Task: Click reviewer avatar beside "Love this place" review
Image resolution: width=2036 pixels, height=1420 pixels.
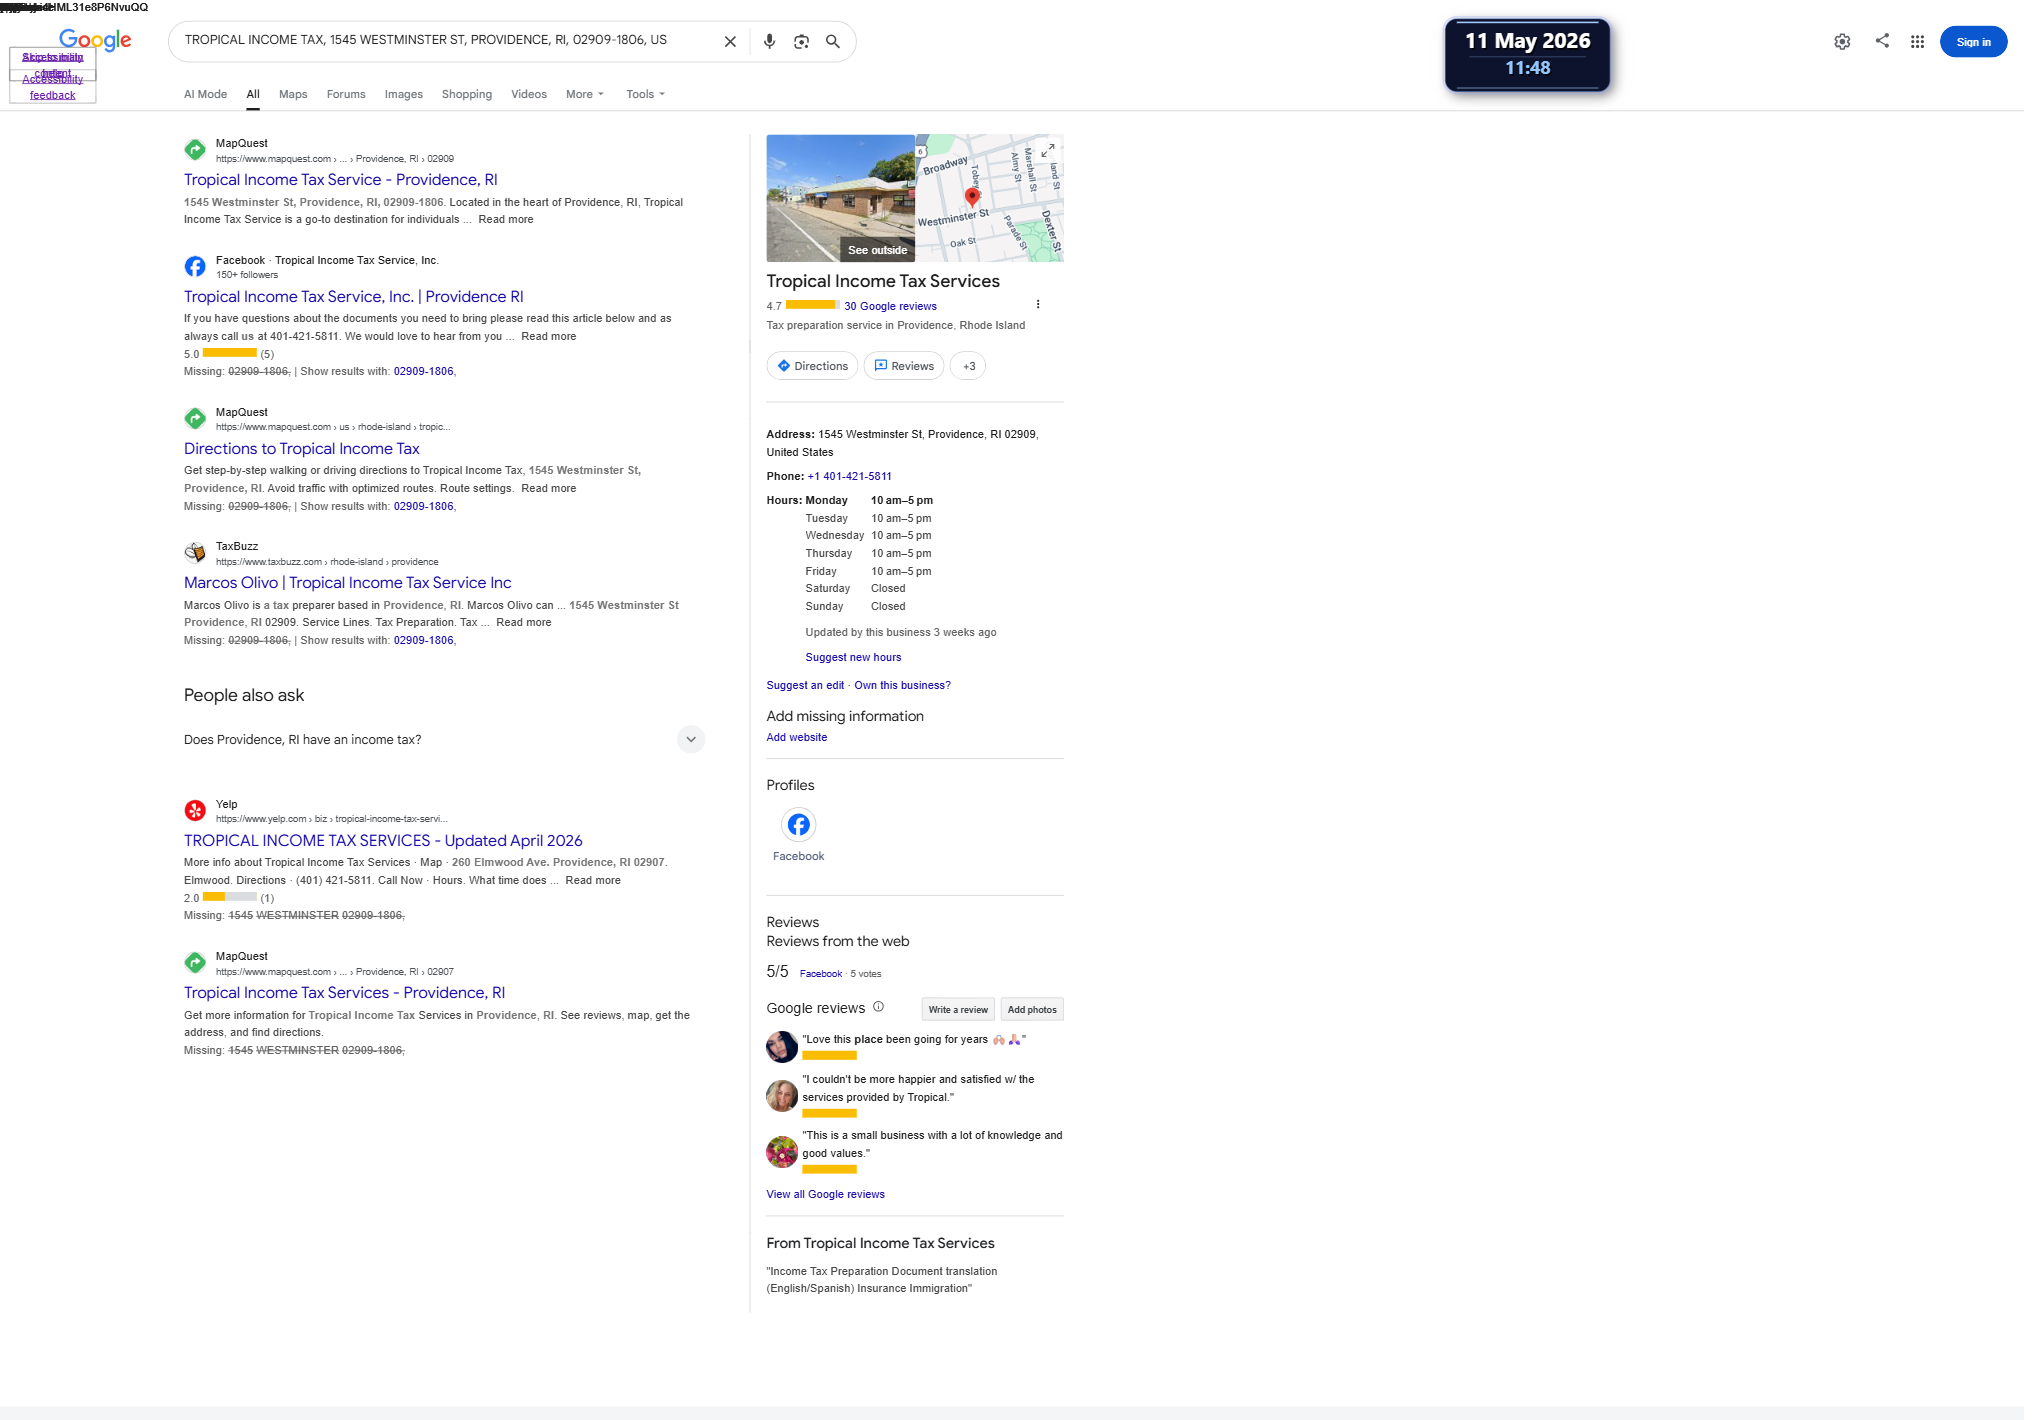Action: (782, 1047)
